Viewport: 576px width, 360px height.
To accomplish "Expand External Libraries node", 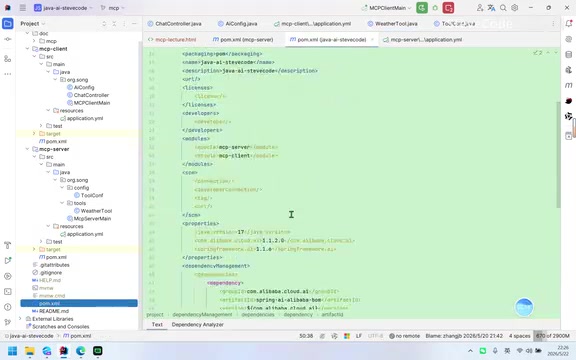I will click(20, 319).
